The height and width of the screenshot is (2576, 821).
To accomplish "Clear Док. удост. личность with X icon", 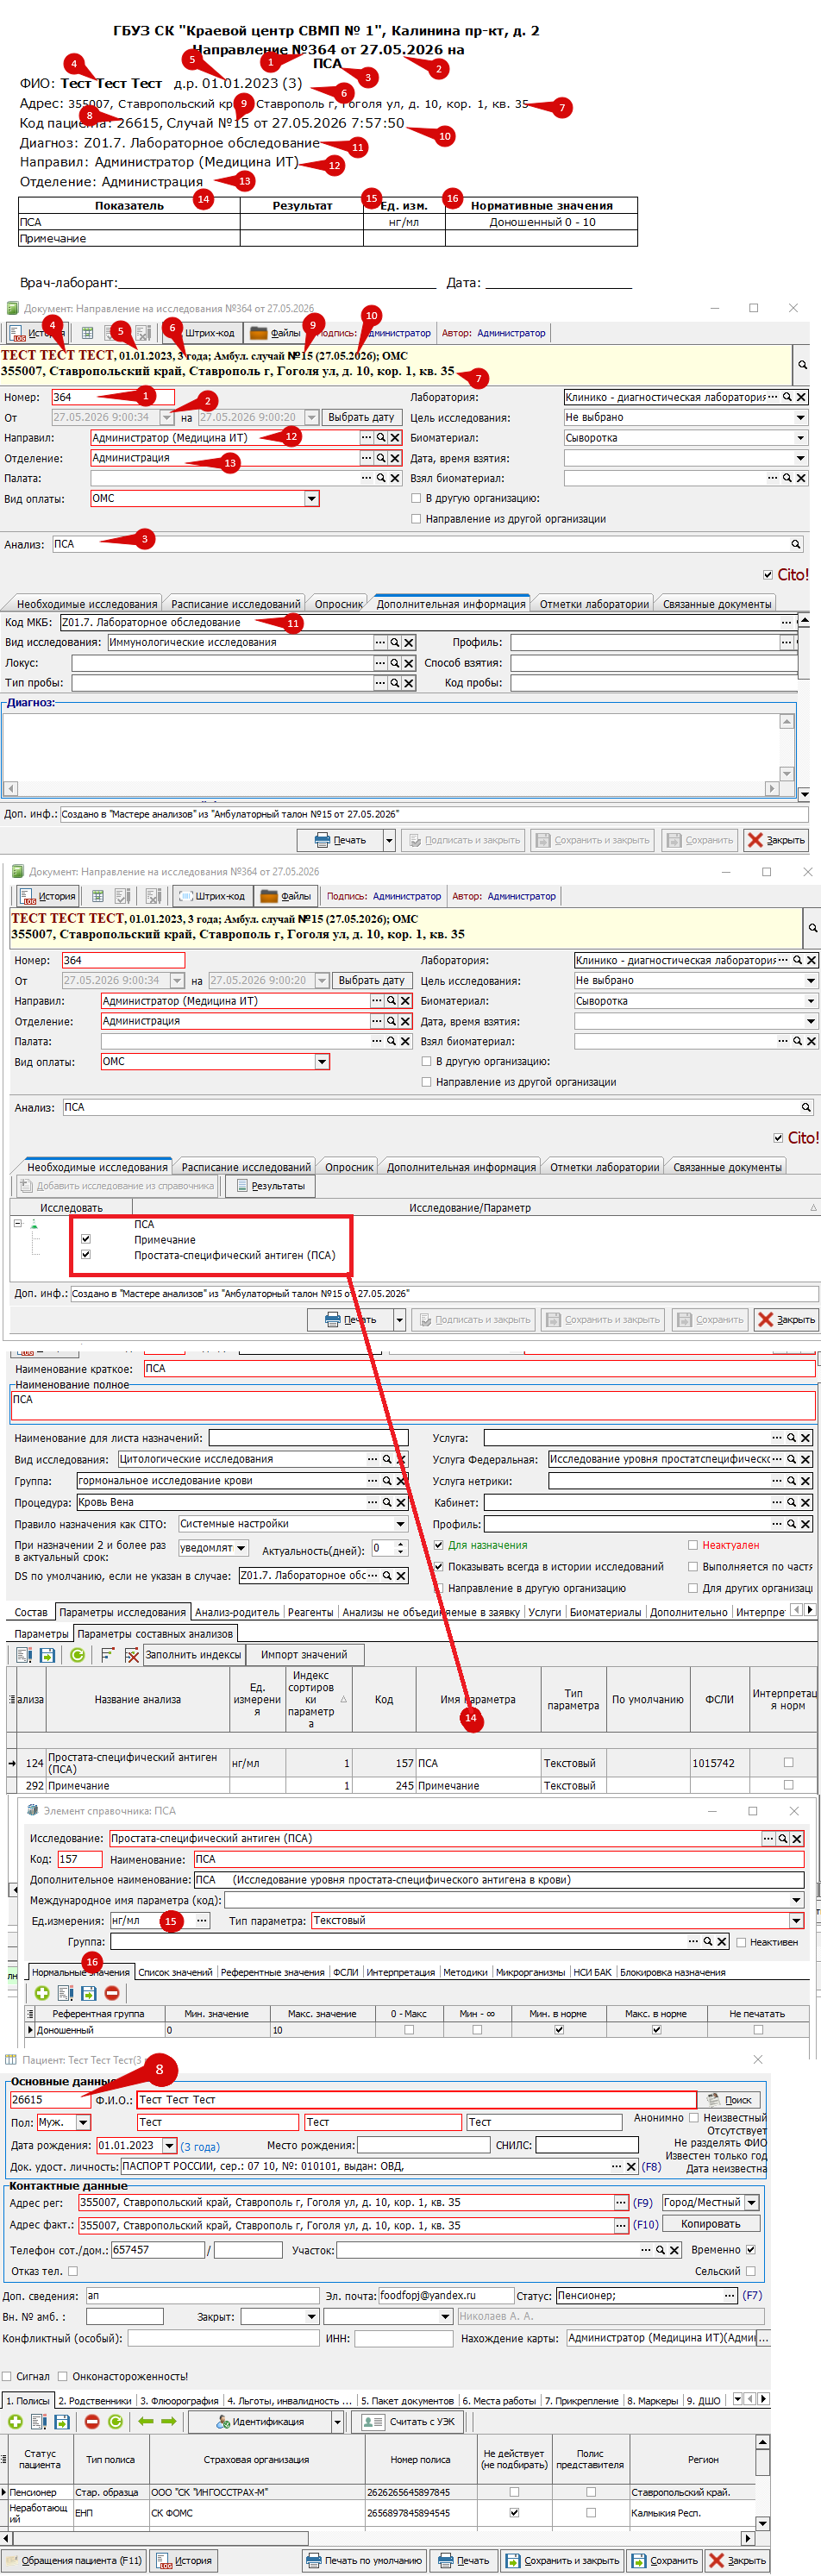I will (631, 2166).
